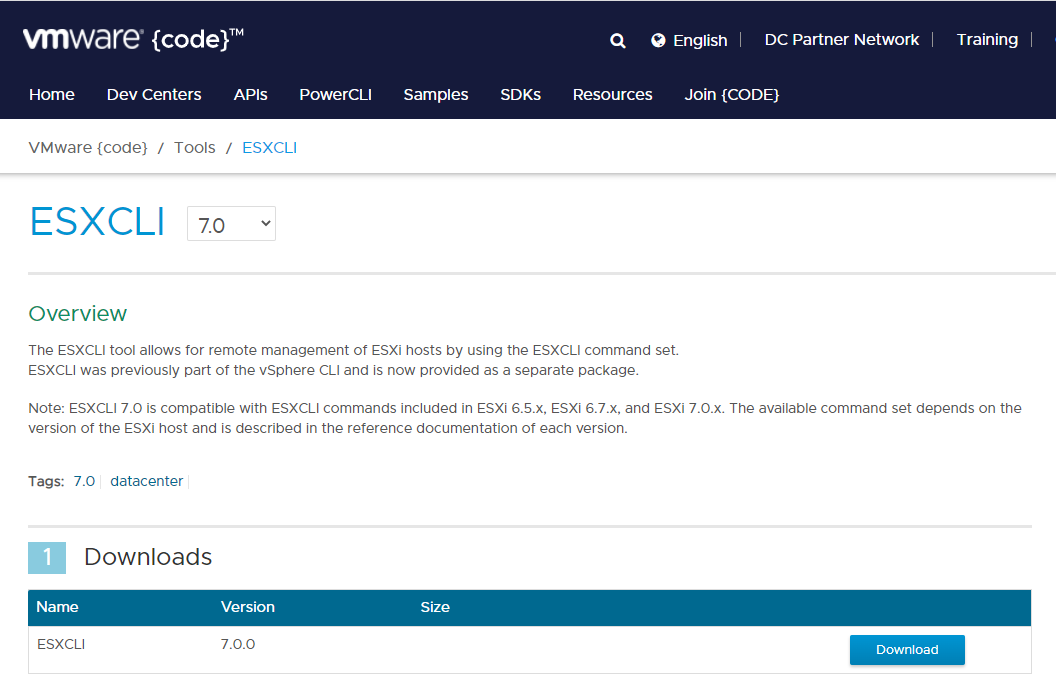Open SDKs menu item
1056x694 pixels.
[x=521, y=94]
